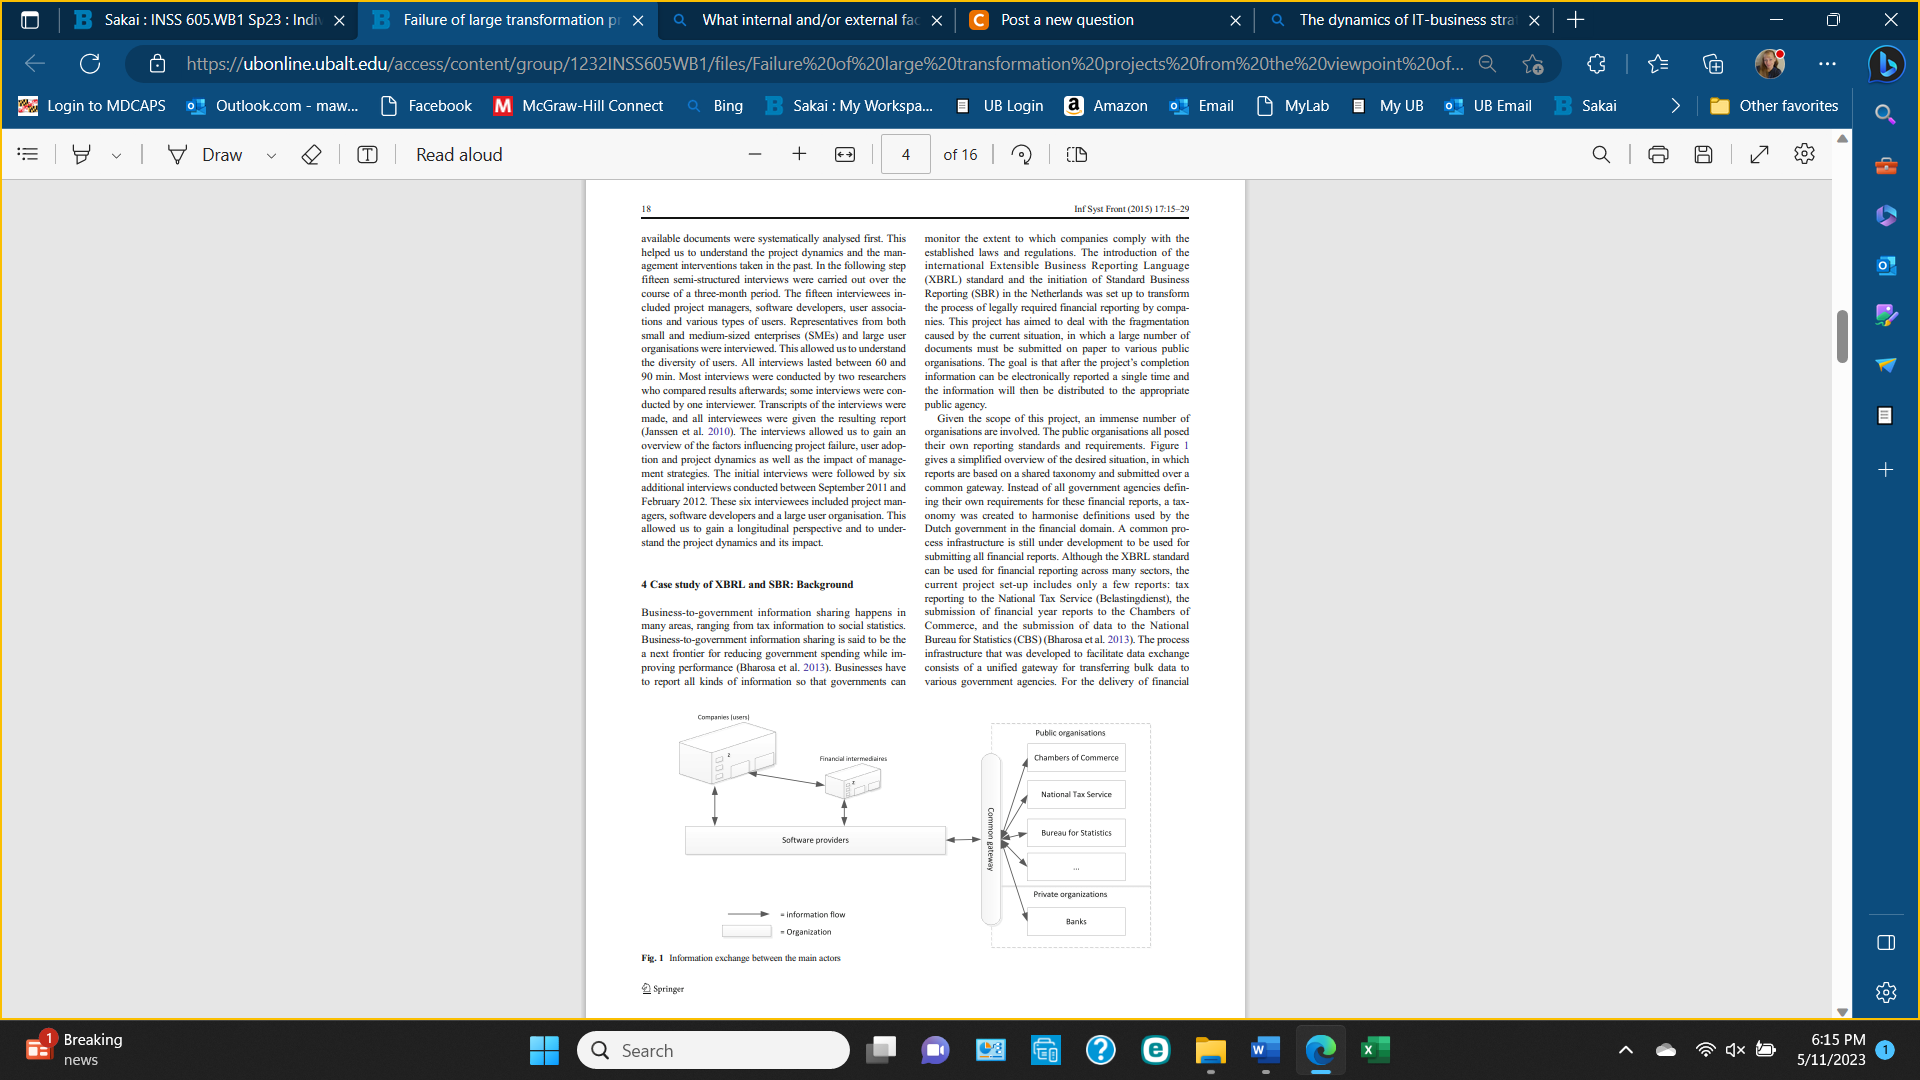Toggle the table of contents panel
Screen dimensions: 1920x1080
click(x=28, y=154)
